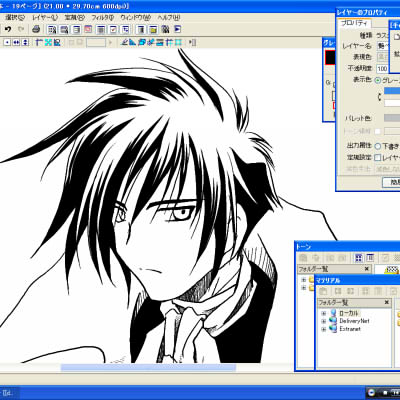The height and width of the screenshot is (400, 400).
Task: Click the Extranet network icon in Material tree
Action: tap(333, 329)
